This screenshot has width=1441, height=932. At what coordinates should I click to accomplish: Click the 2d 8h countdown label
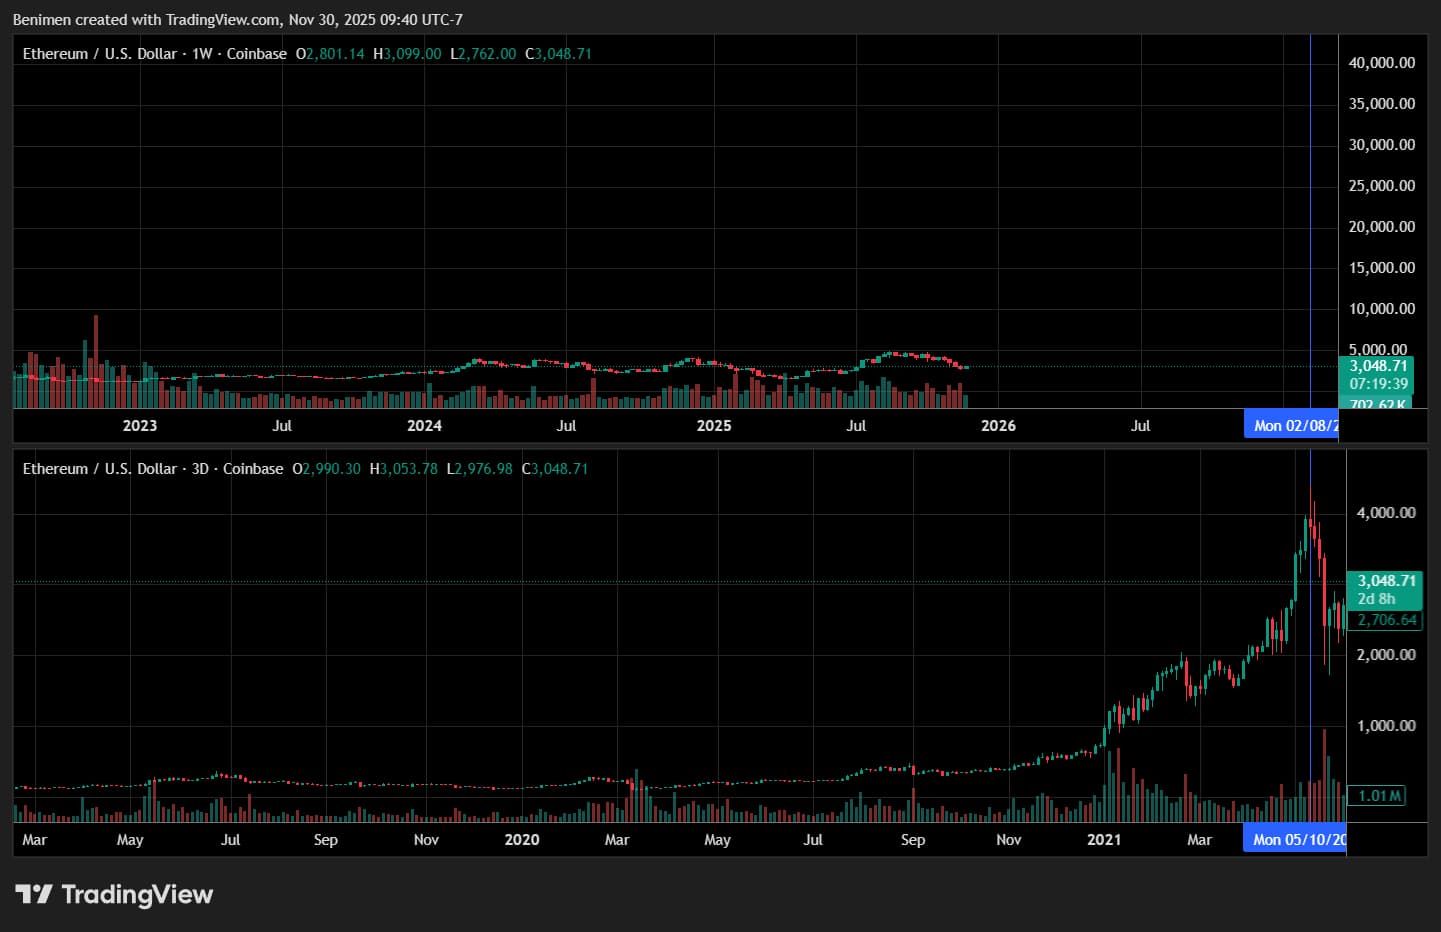click(x=1376, y=599)
